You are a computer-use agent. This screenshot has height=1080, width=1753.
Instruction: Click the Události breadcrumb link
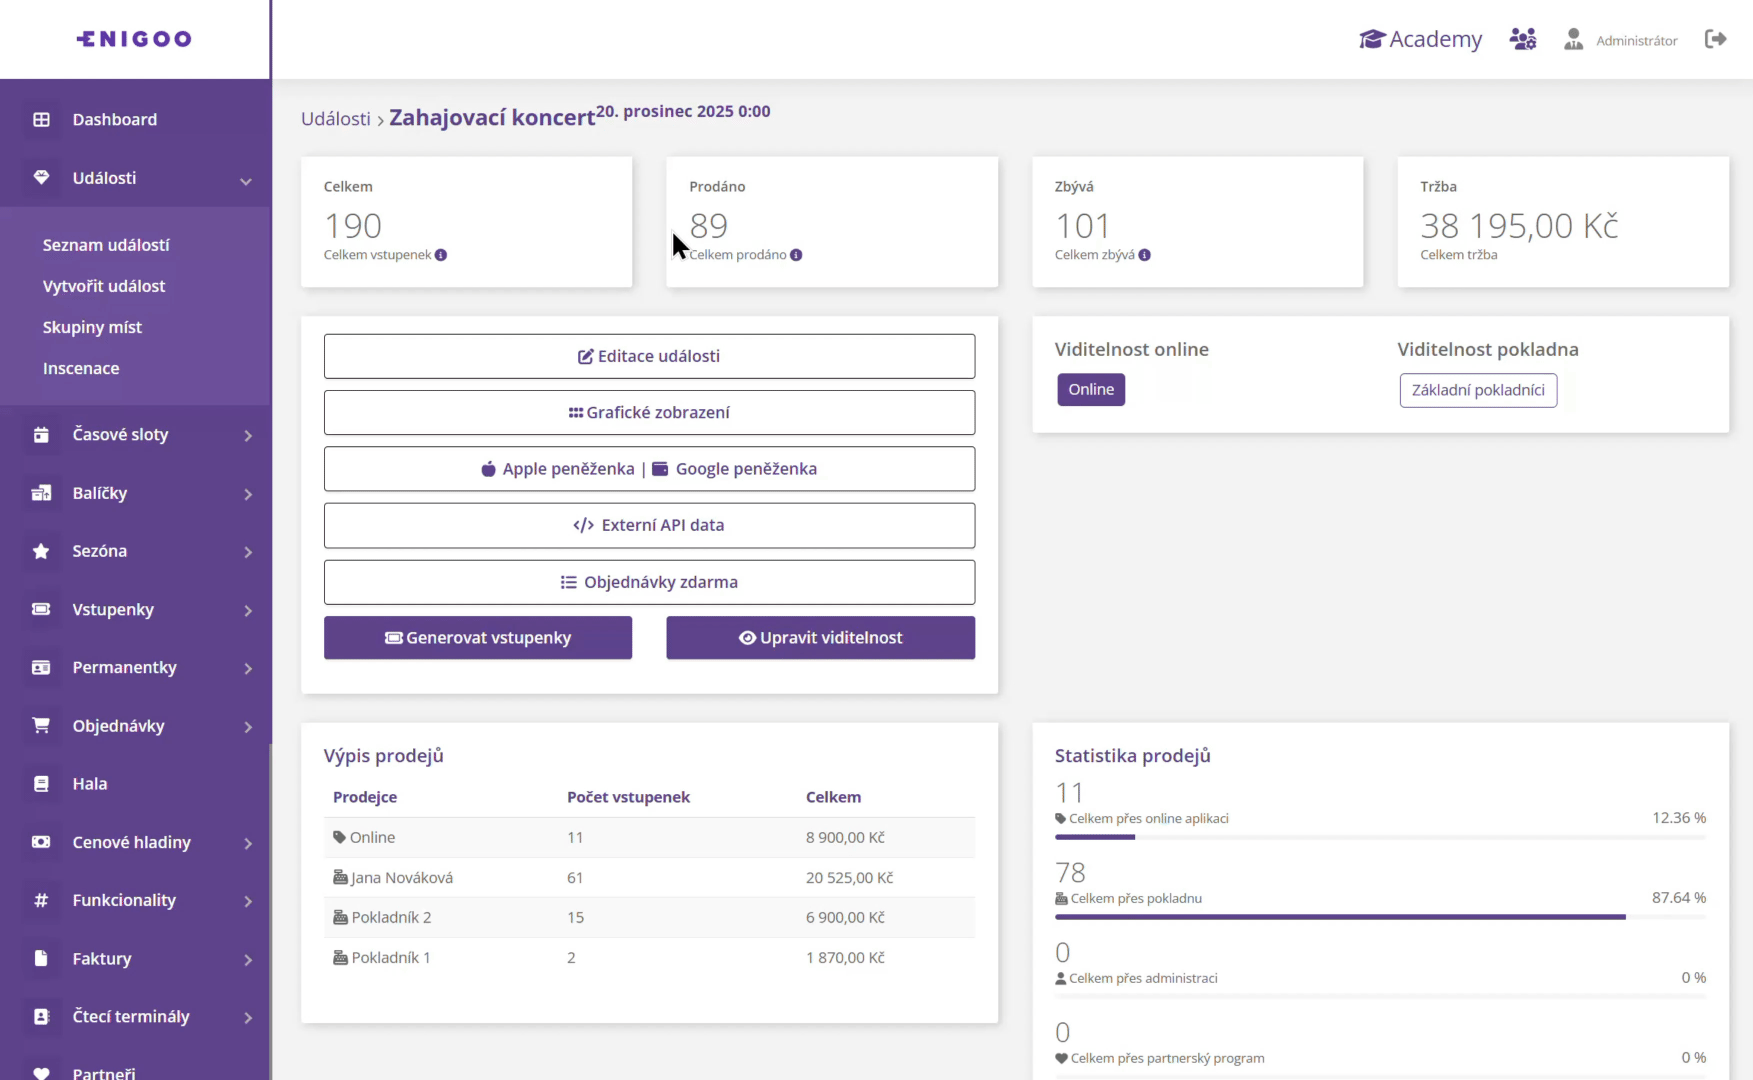click(335, 119)
